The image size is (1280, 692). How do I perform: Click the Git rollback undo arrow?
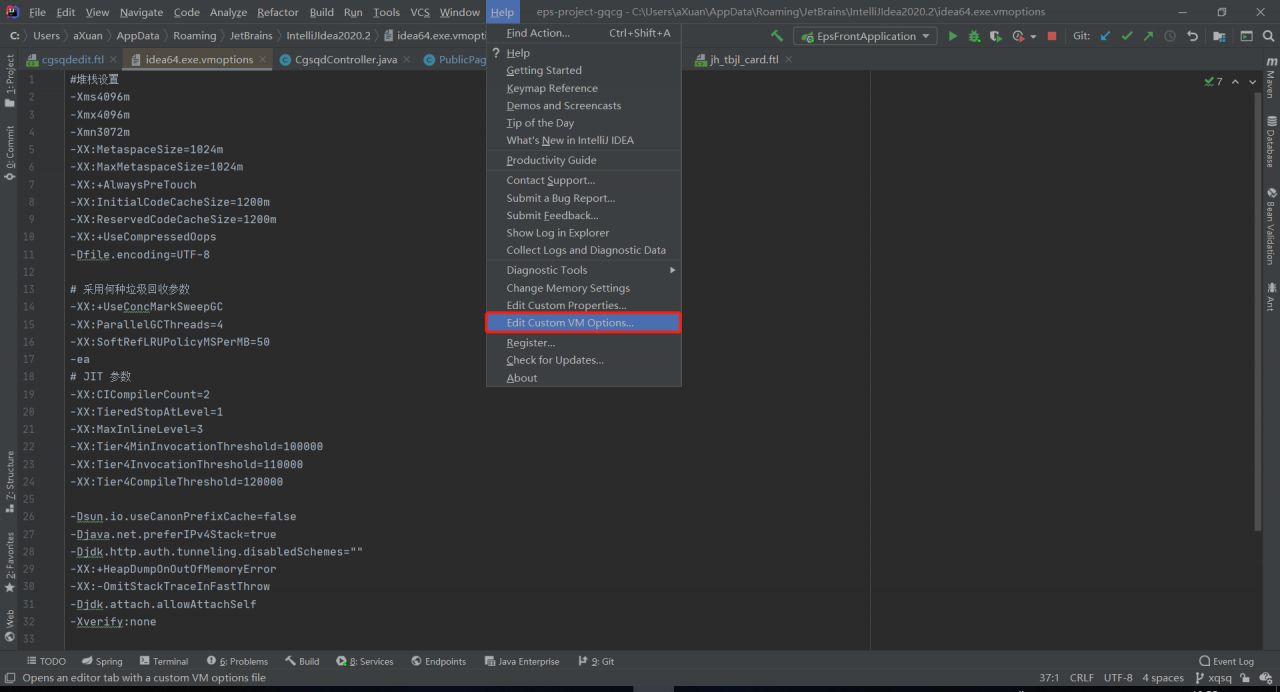pyautogui.click(x=1192, y=36)
